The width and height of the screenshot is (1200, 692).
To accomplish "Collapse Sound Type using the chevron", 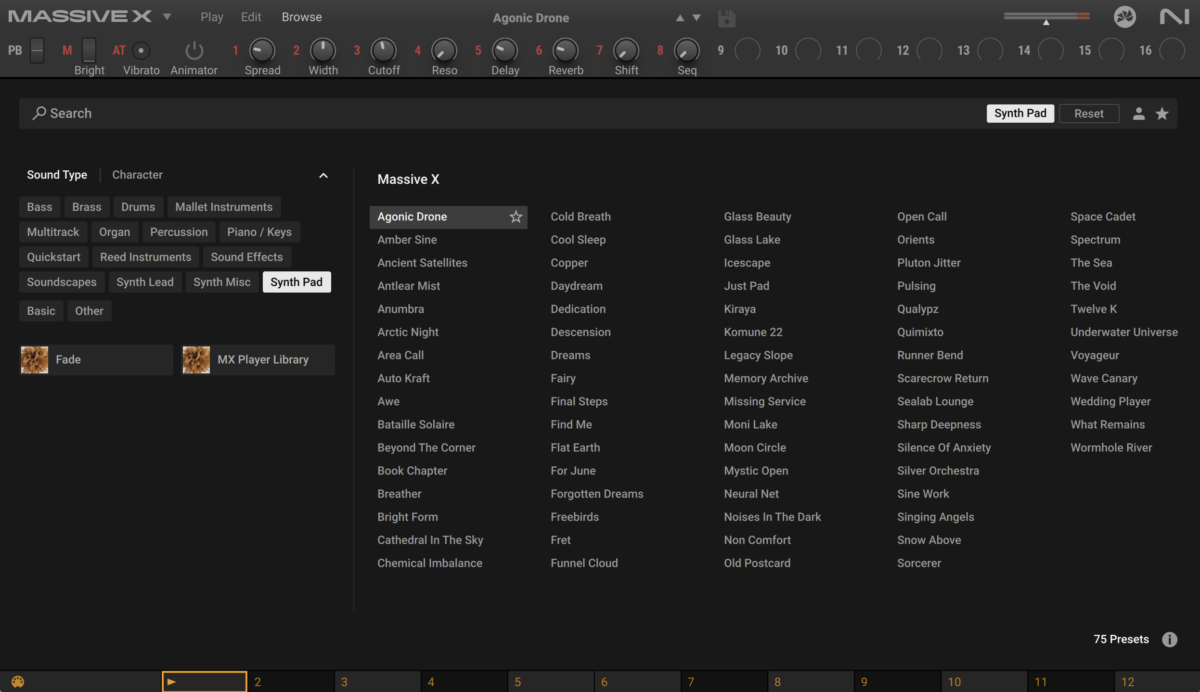I will pyautogui.click(x=323, y=174).
